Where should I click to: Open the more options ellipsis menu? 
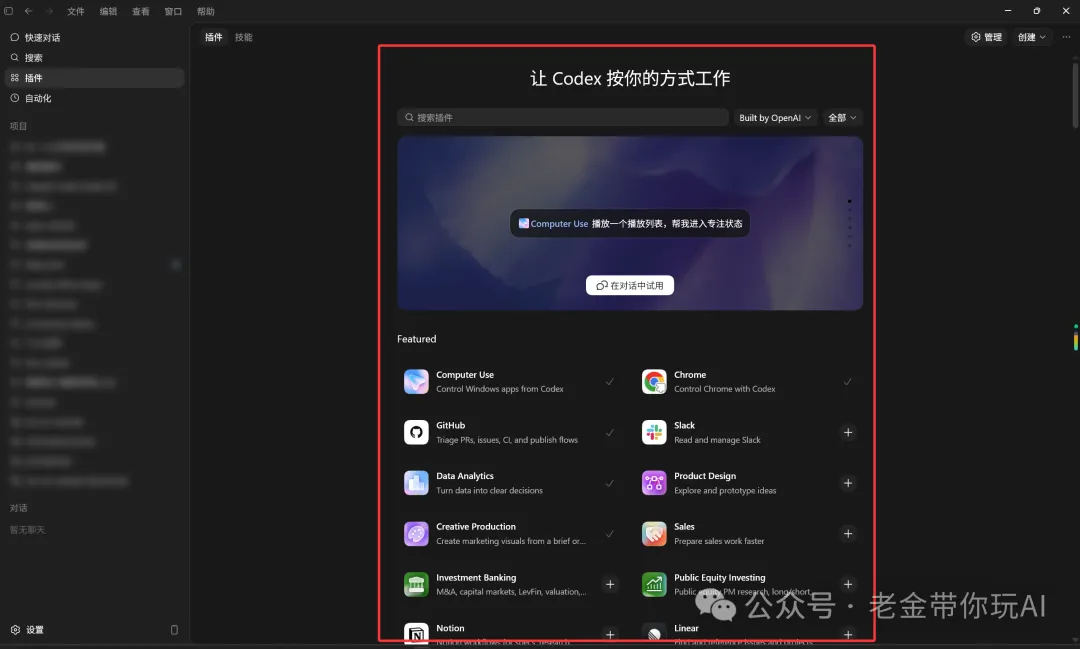pos(1066,37)
